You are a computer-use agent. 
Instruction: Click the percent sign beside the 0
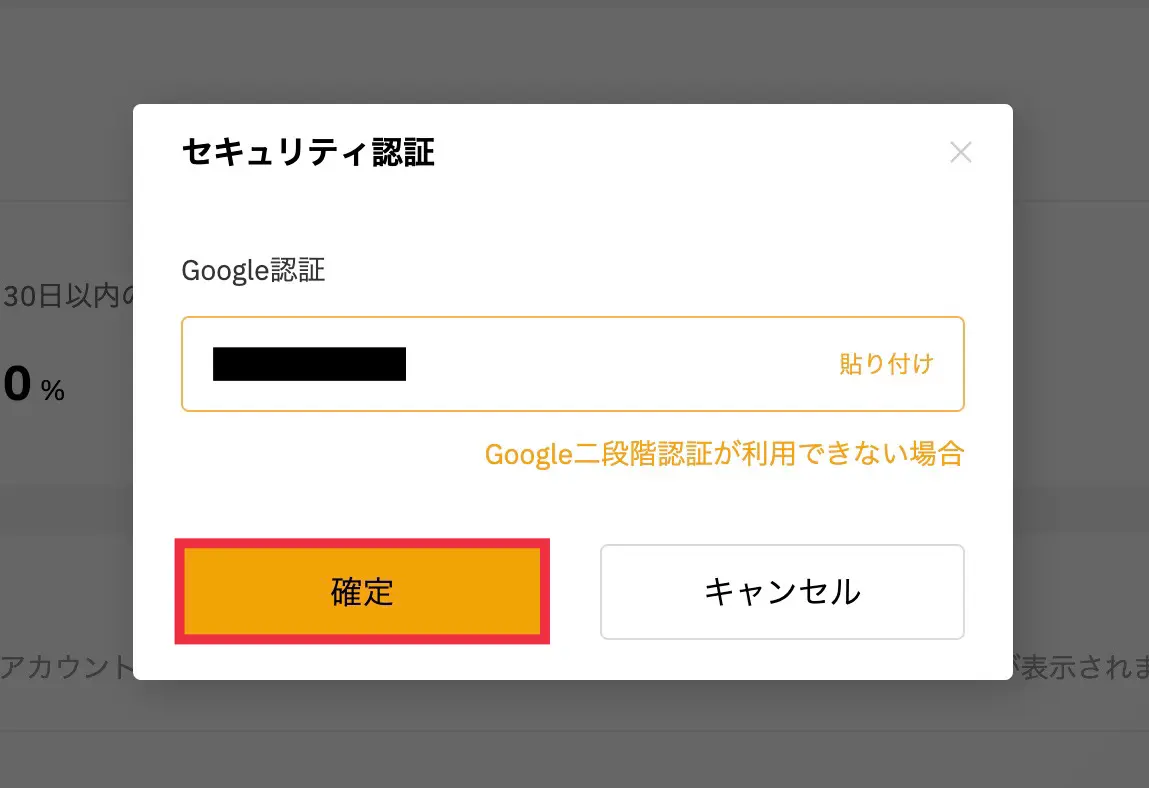click(53, 391)
